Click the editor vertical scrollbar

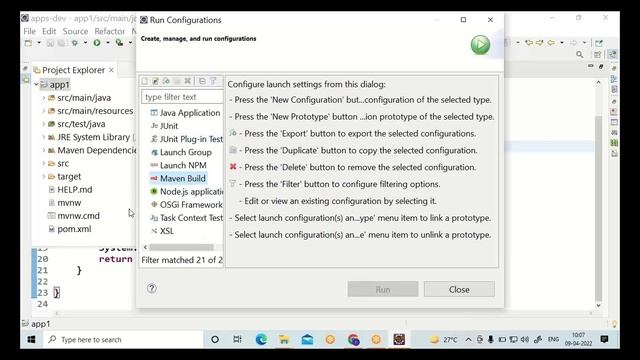[598, 208]
